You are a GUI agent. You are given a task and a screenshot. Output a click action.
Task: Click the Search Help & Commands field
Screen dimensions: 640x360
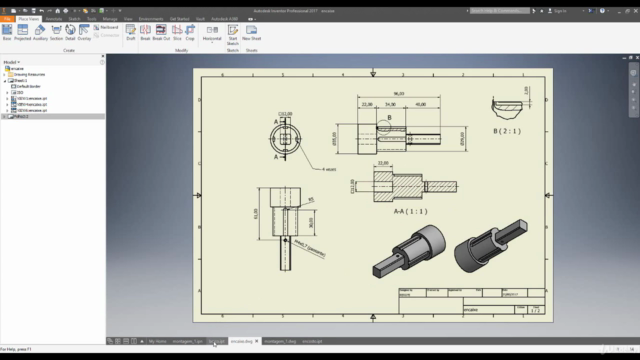click(x=500, y=11)
